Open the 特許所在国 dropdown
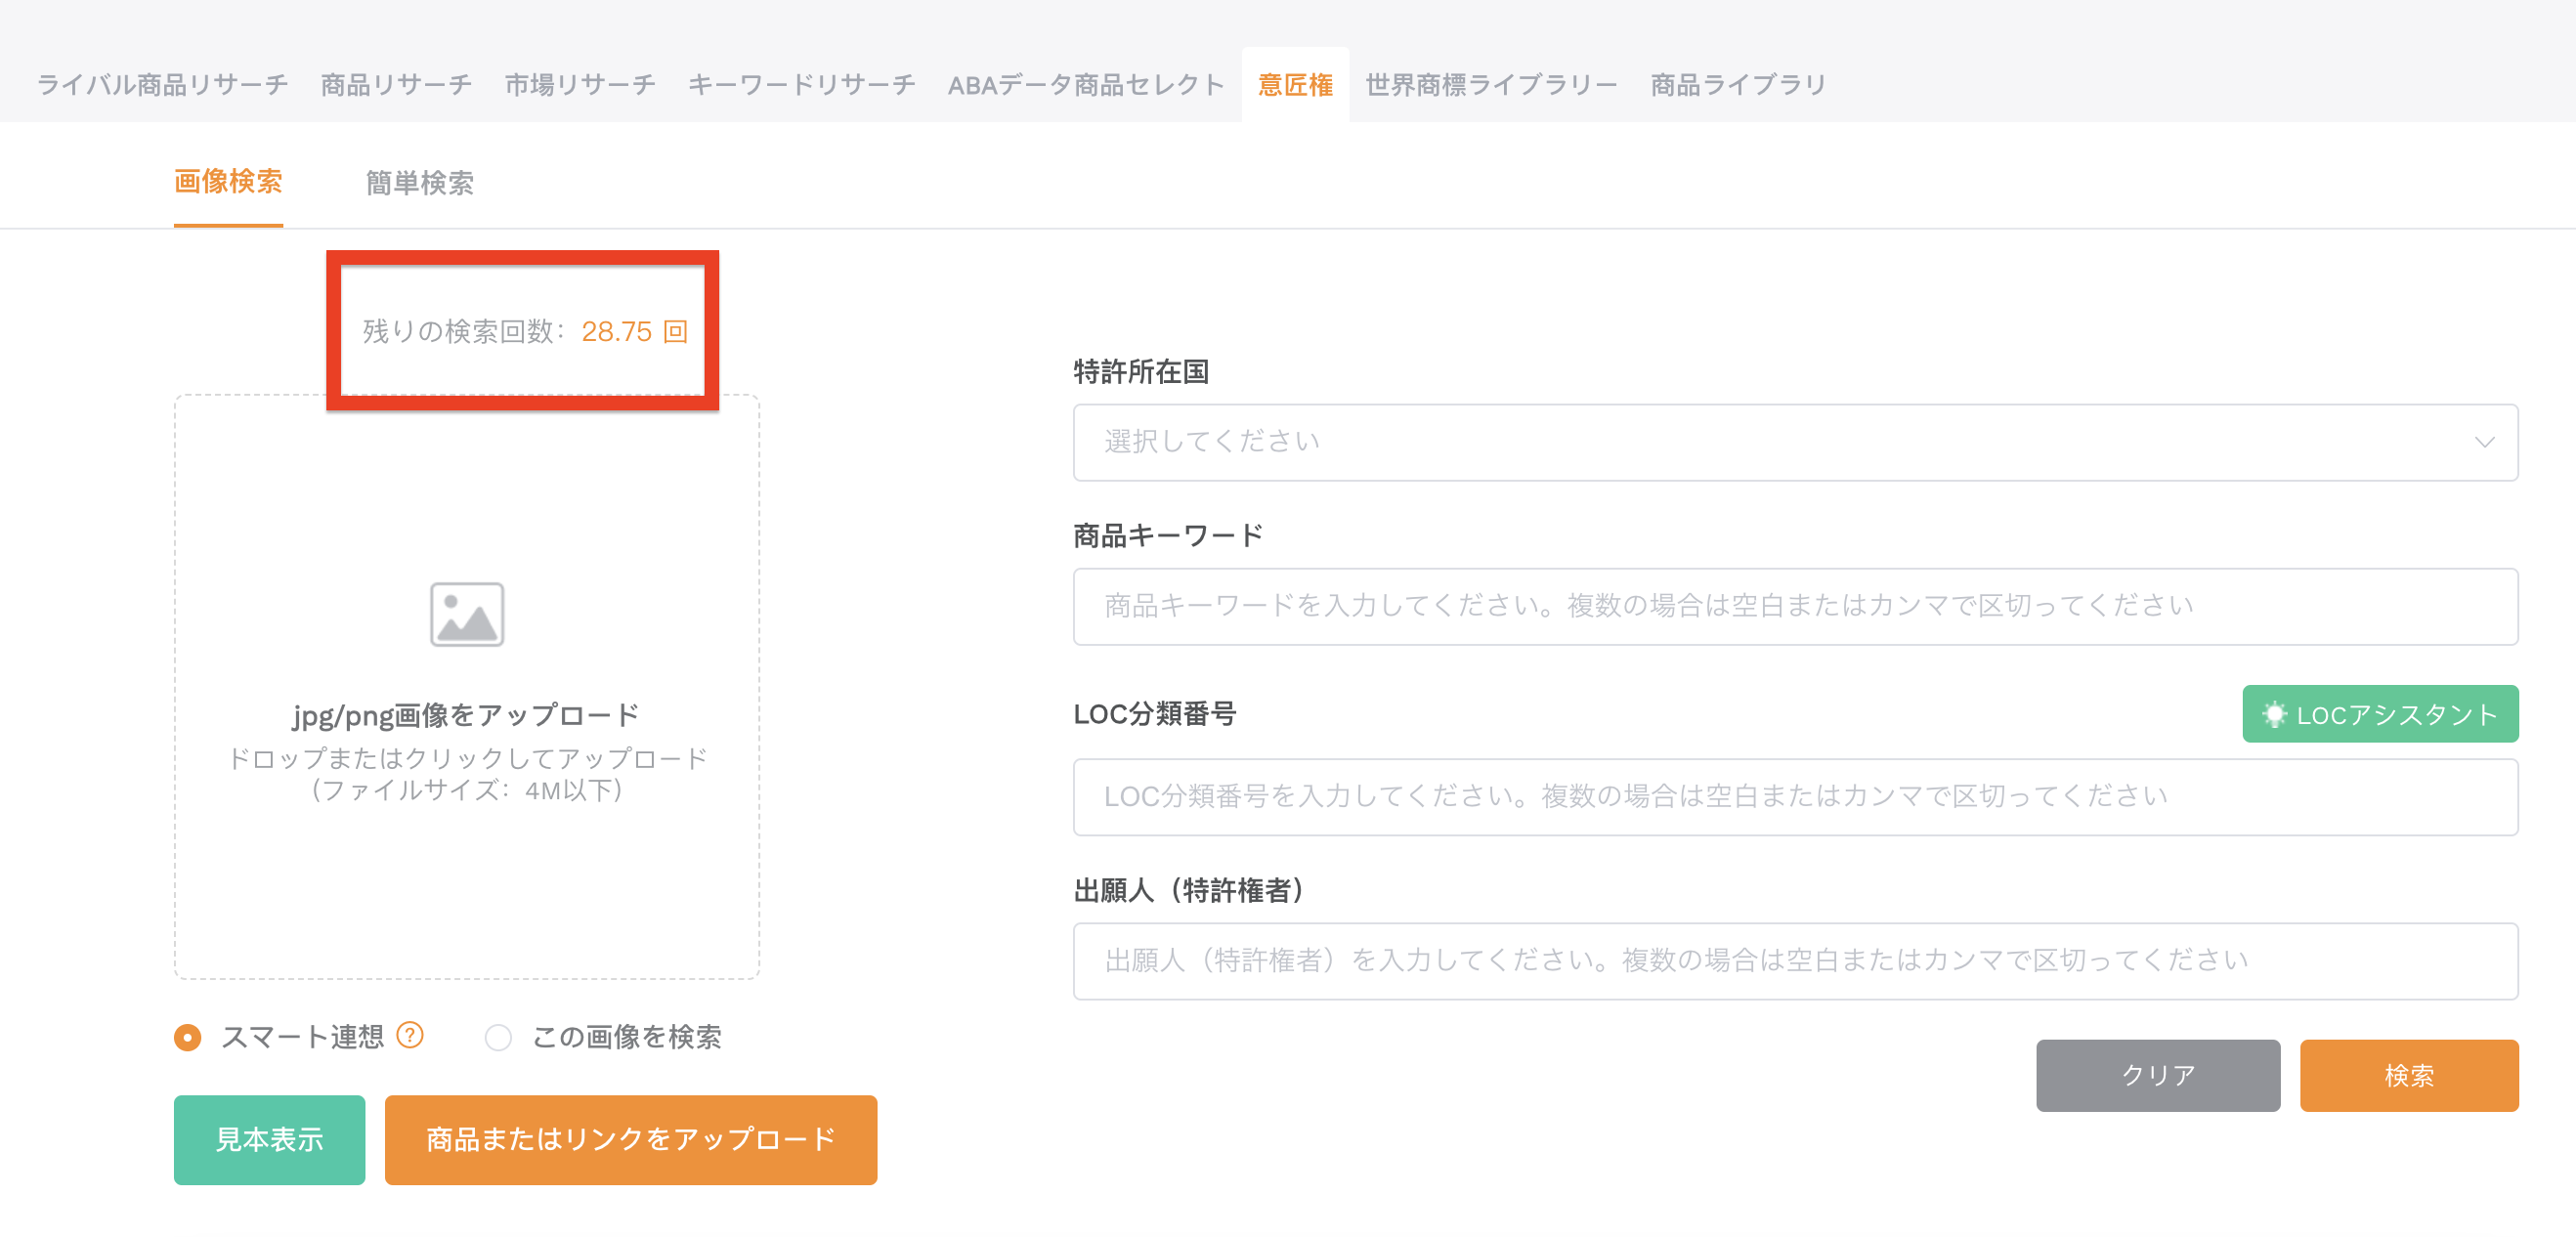 coord(1795,442)
